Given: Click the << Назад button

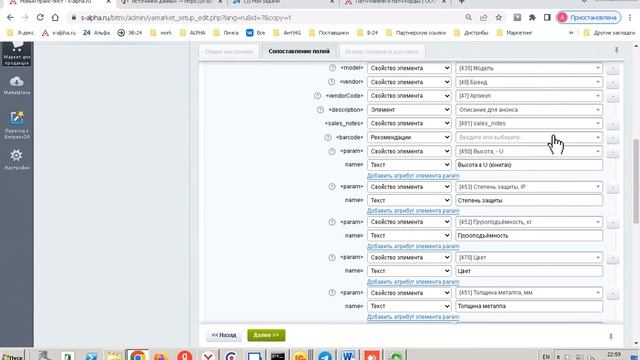Looking at the screenshot, I should click(x=224, y=335).
